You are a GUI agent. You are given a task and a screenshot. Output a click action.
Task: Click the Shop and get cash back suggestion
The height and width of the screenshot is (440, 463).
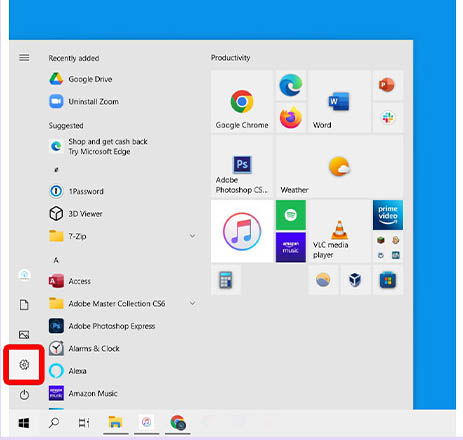point(124,146)
